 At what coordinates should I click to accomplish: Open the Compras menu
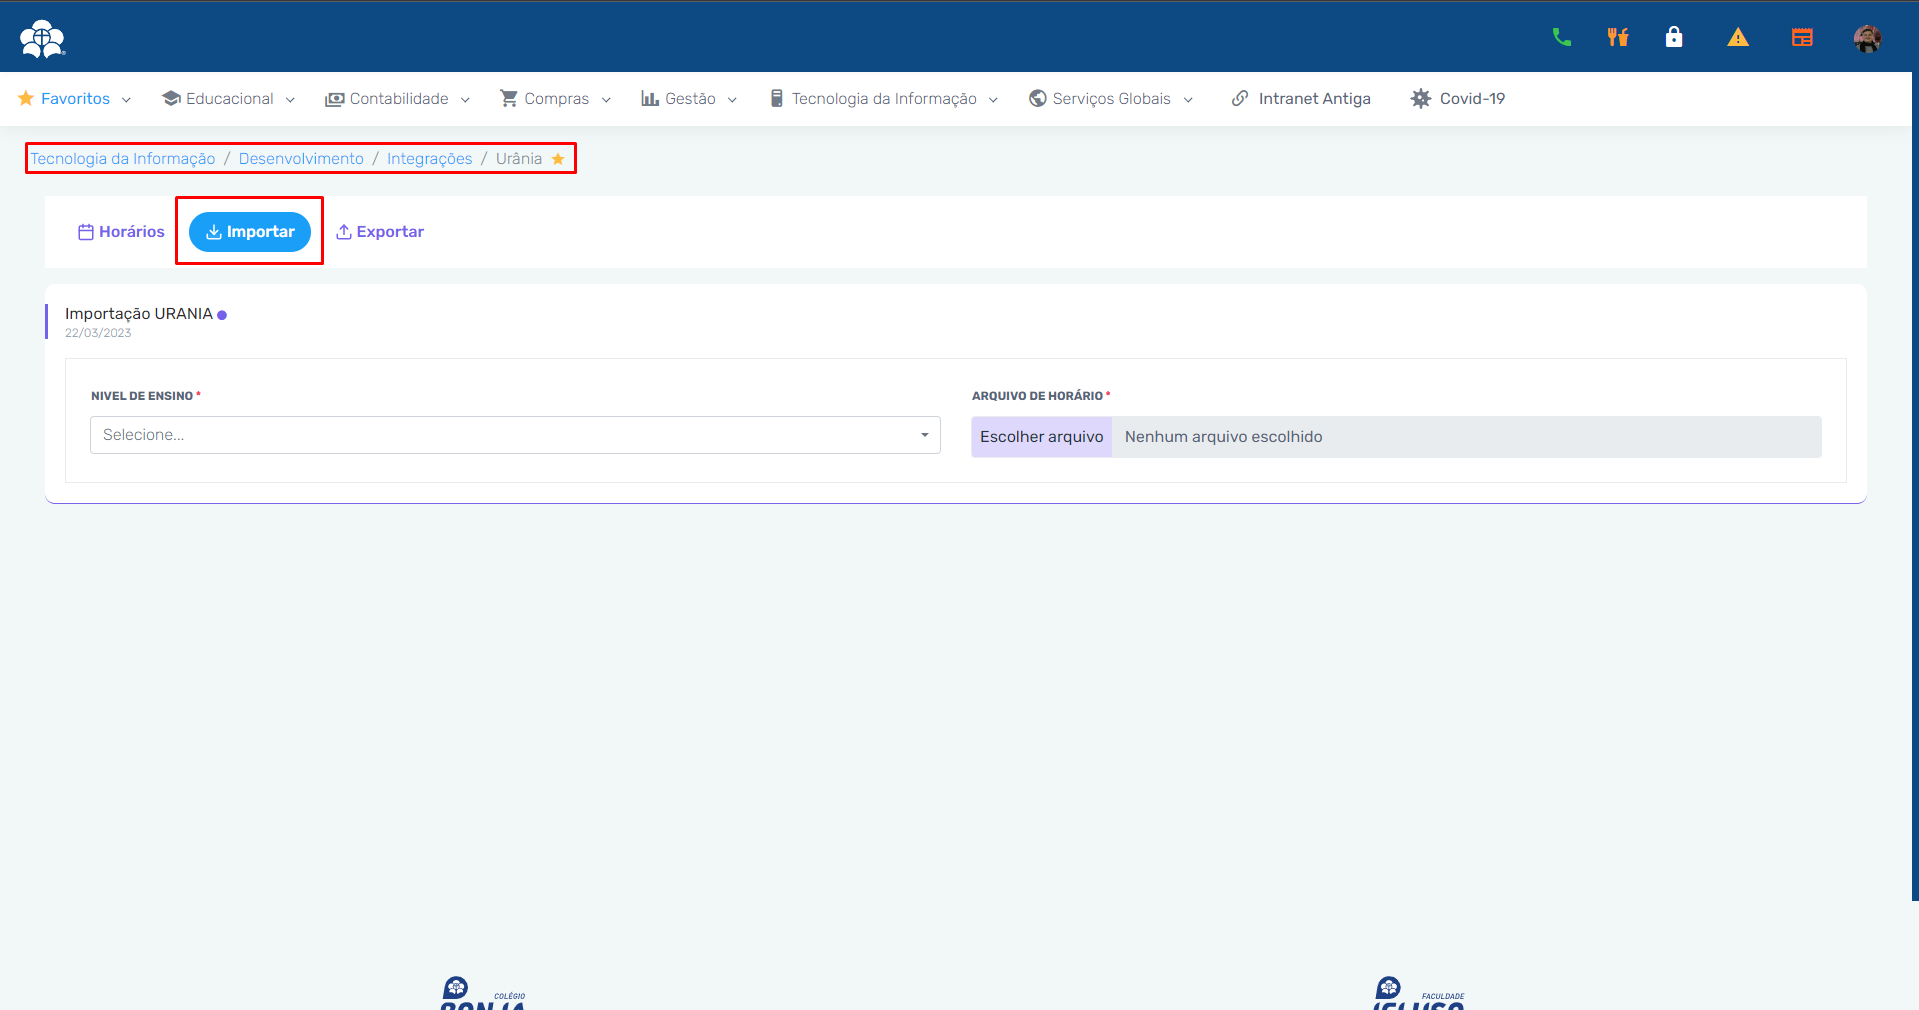click(555, 99)
